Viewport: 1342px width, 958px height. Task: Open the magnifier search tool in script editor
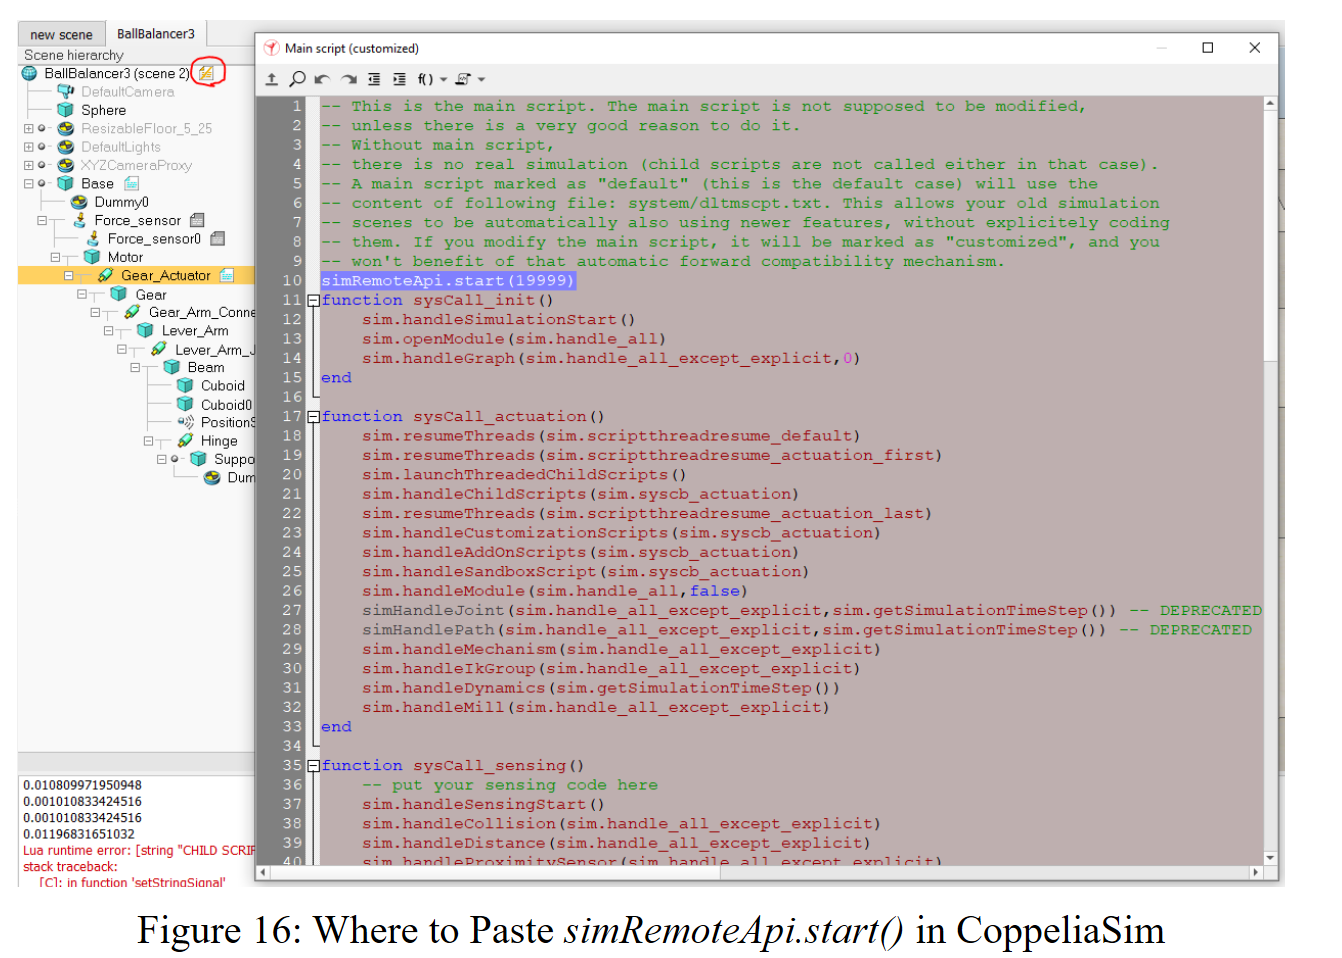297,79
